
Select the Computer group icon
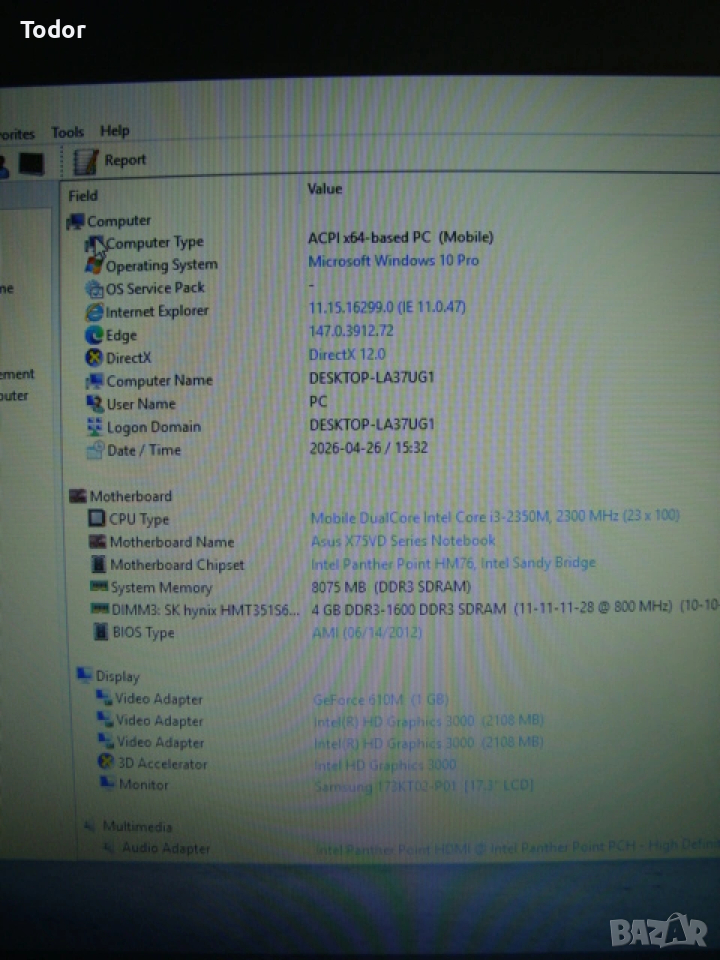tap(76, 221)
